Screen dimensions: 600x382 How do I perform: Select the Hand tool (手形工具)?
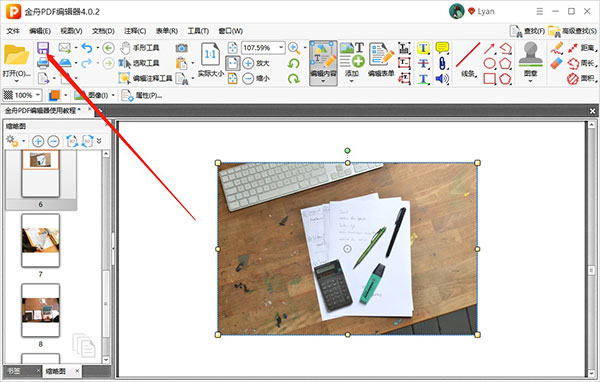point(140,48)
